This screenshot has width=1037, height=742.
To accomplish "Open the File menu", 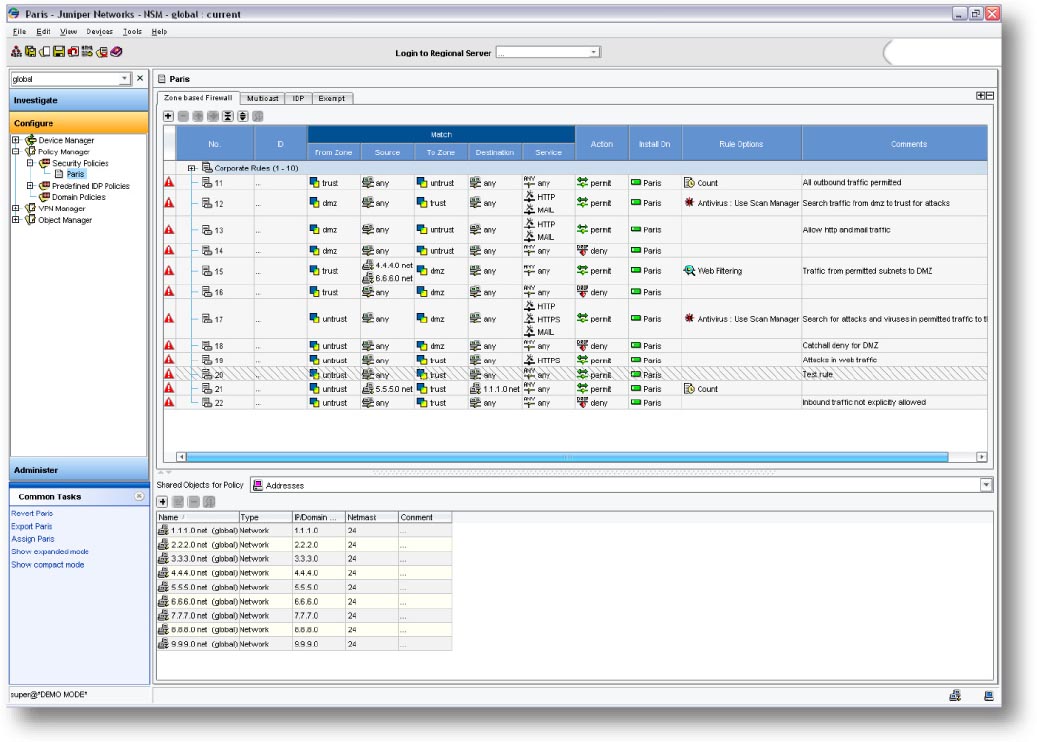I will point(20,31).
